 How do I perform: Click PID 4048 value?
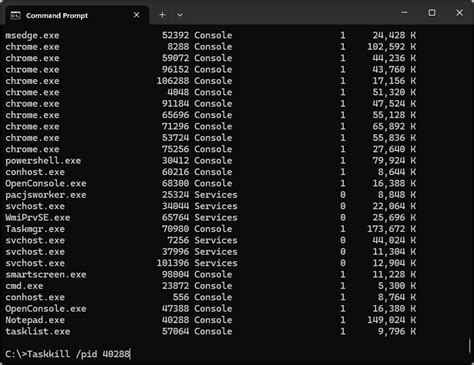click(x=178, y=92)
